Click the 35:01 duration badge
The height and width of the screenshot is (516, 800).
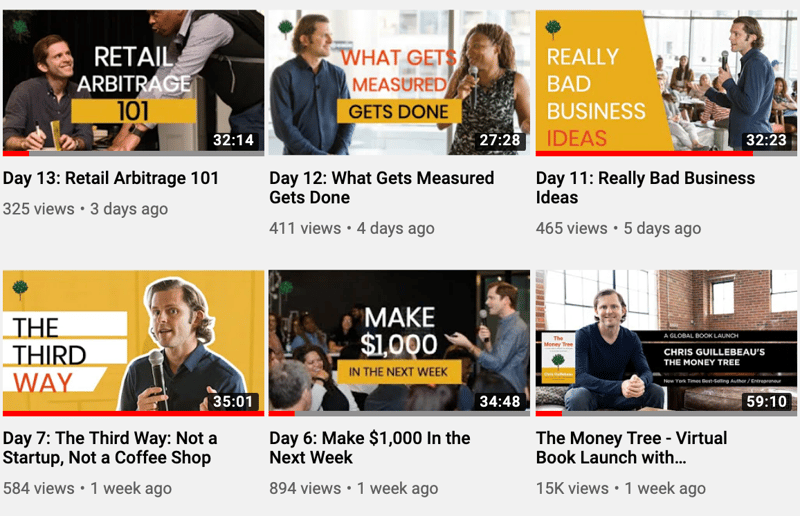pos(233,401)
